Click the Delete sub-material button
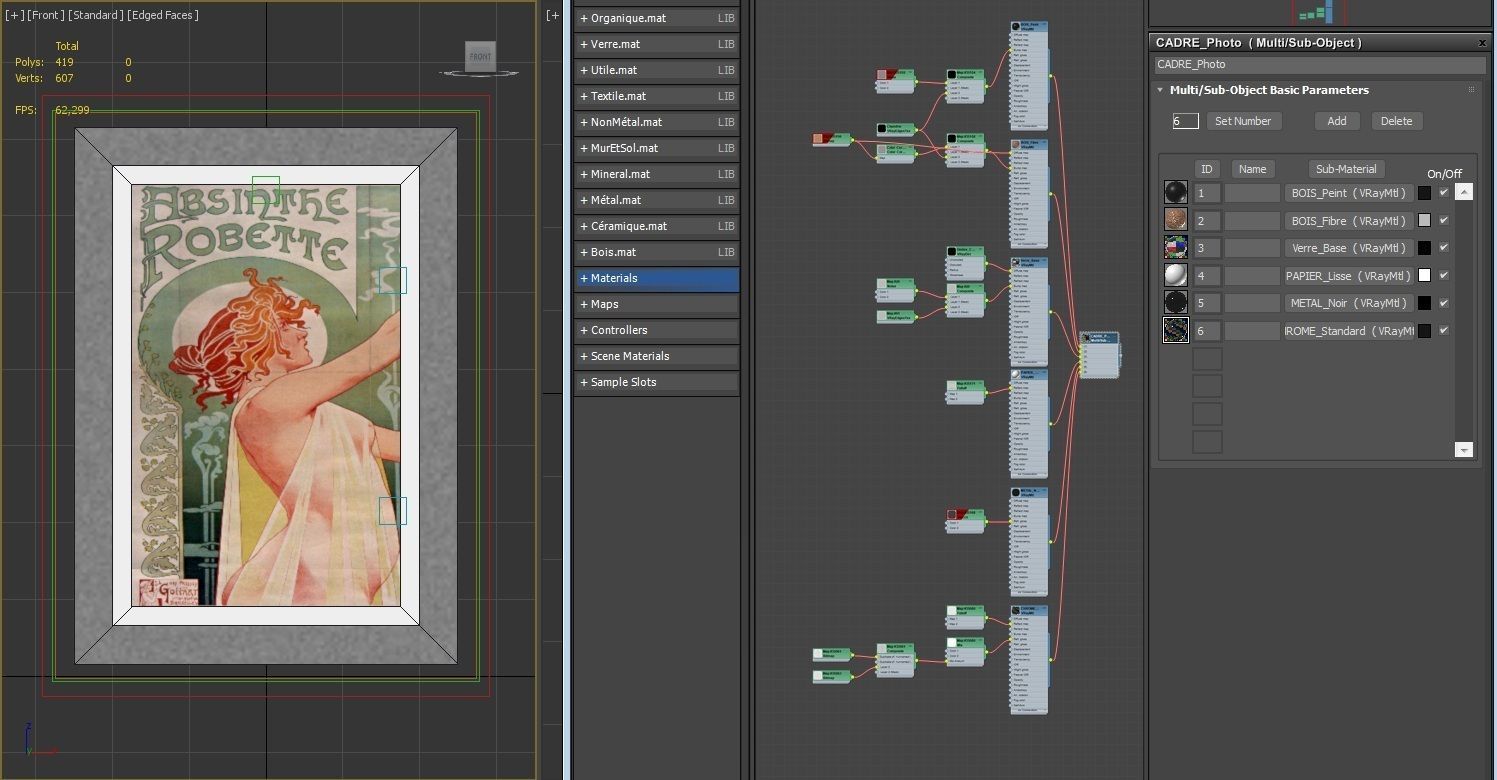Viewport: 1497px width, 780px height. (x=1397, y=121)
